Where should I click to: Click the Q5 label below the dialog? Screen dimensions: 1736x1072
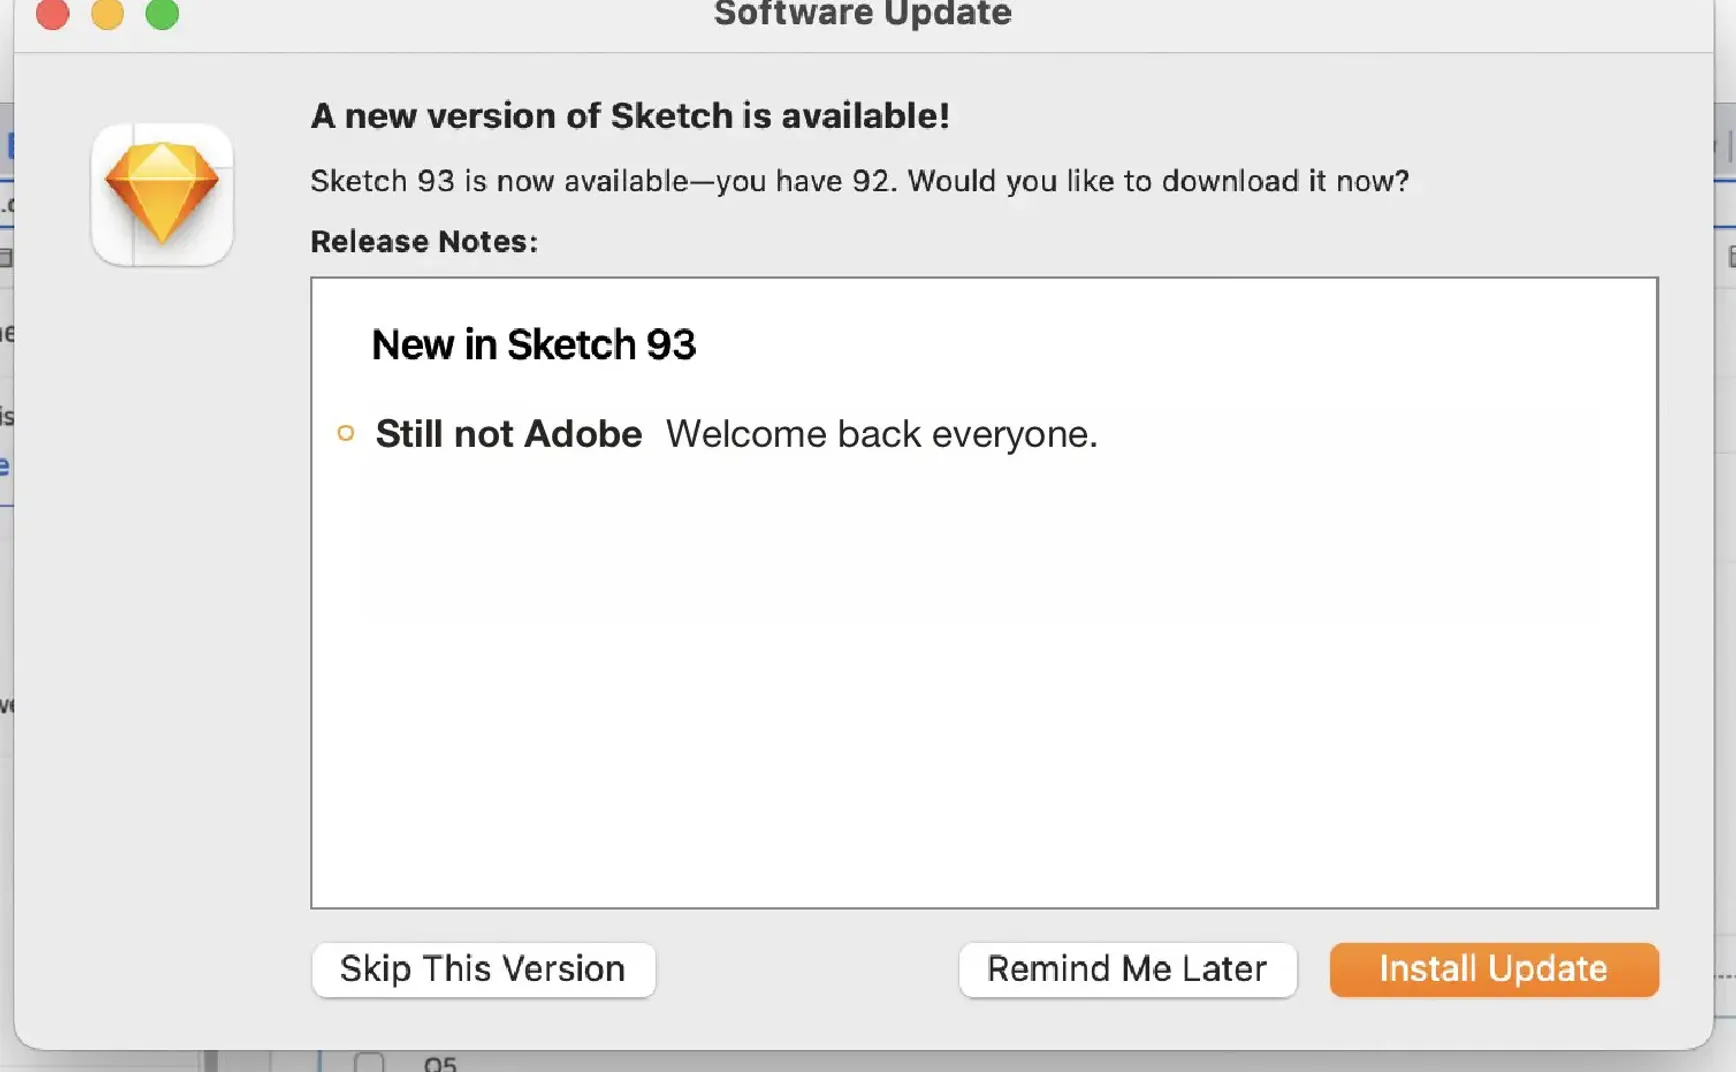click(x=440, y=1064)
